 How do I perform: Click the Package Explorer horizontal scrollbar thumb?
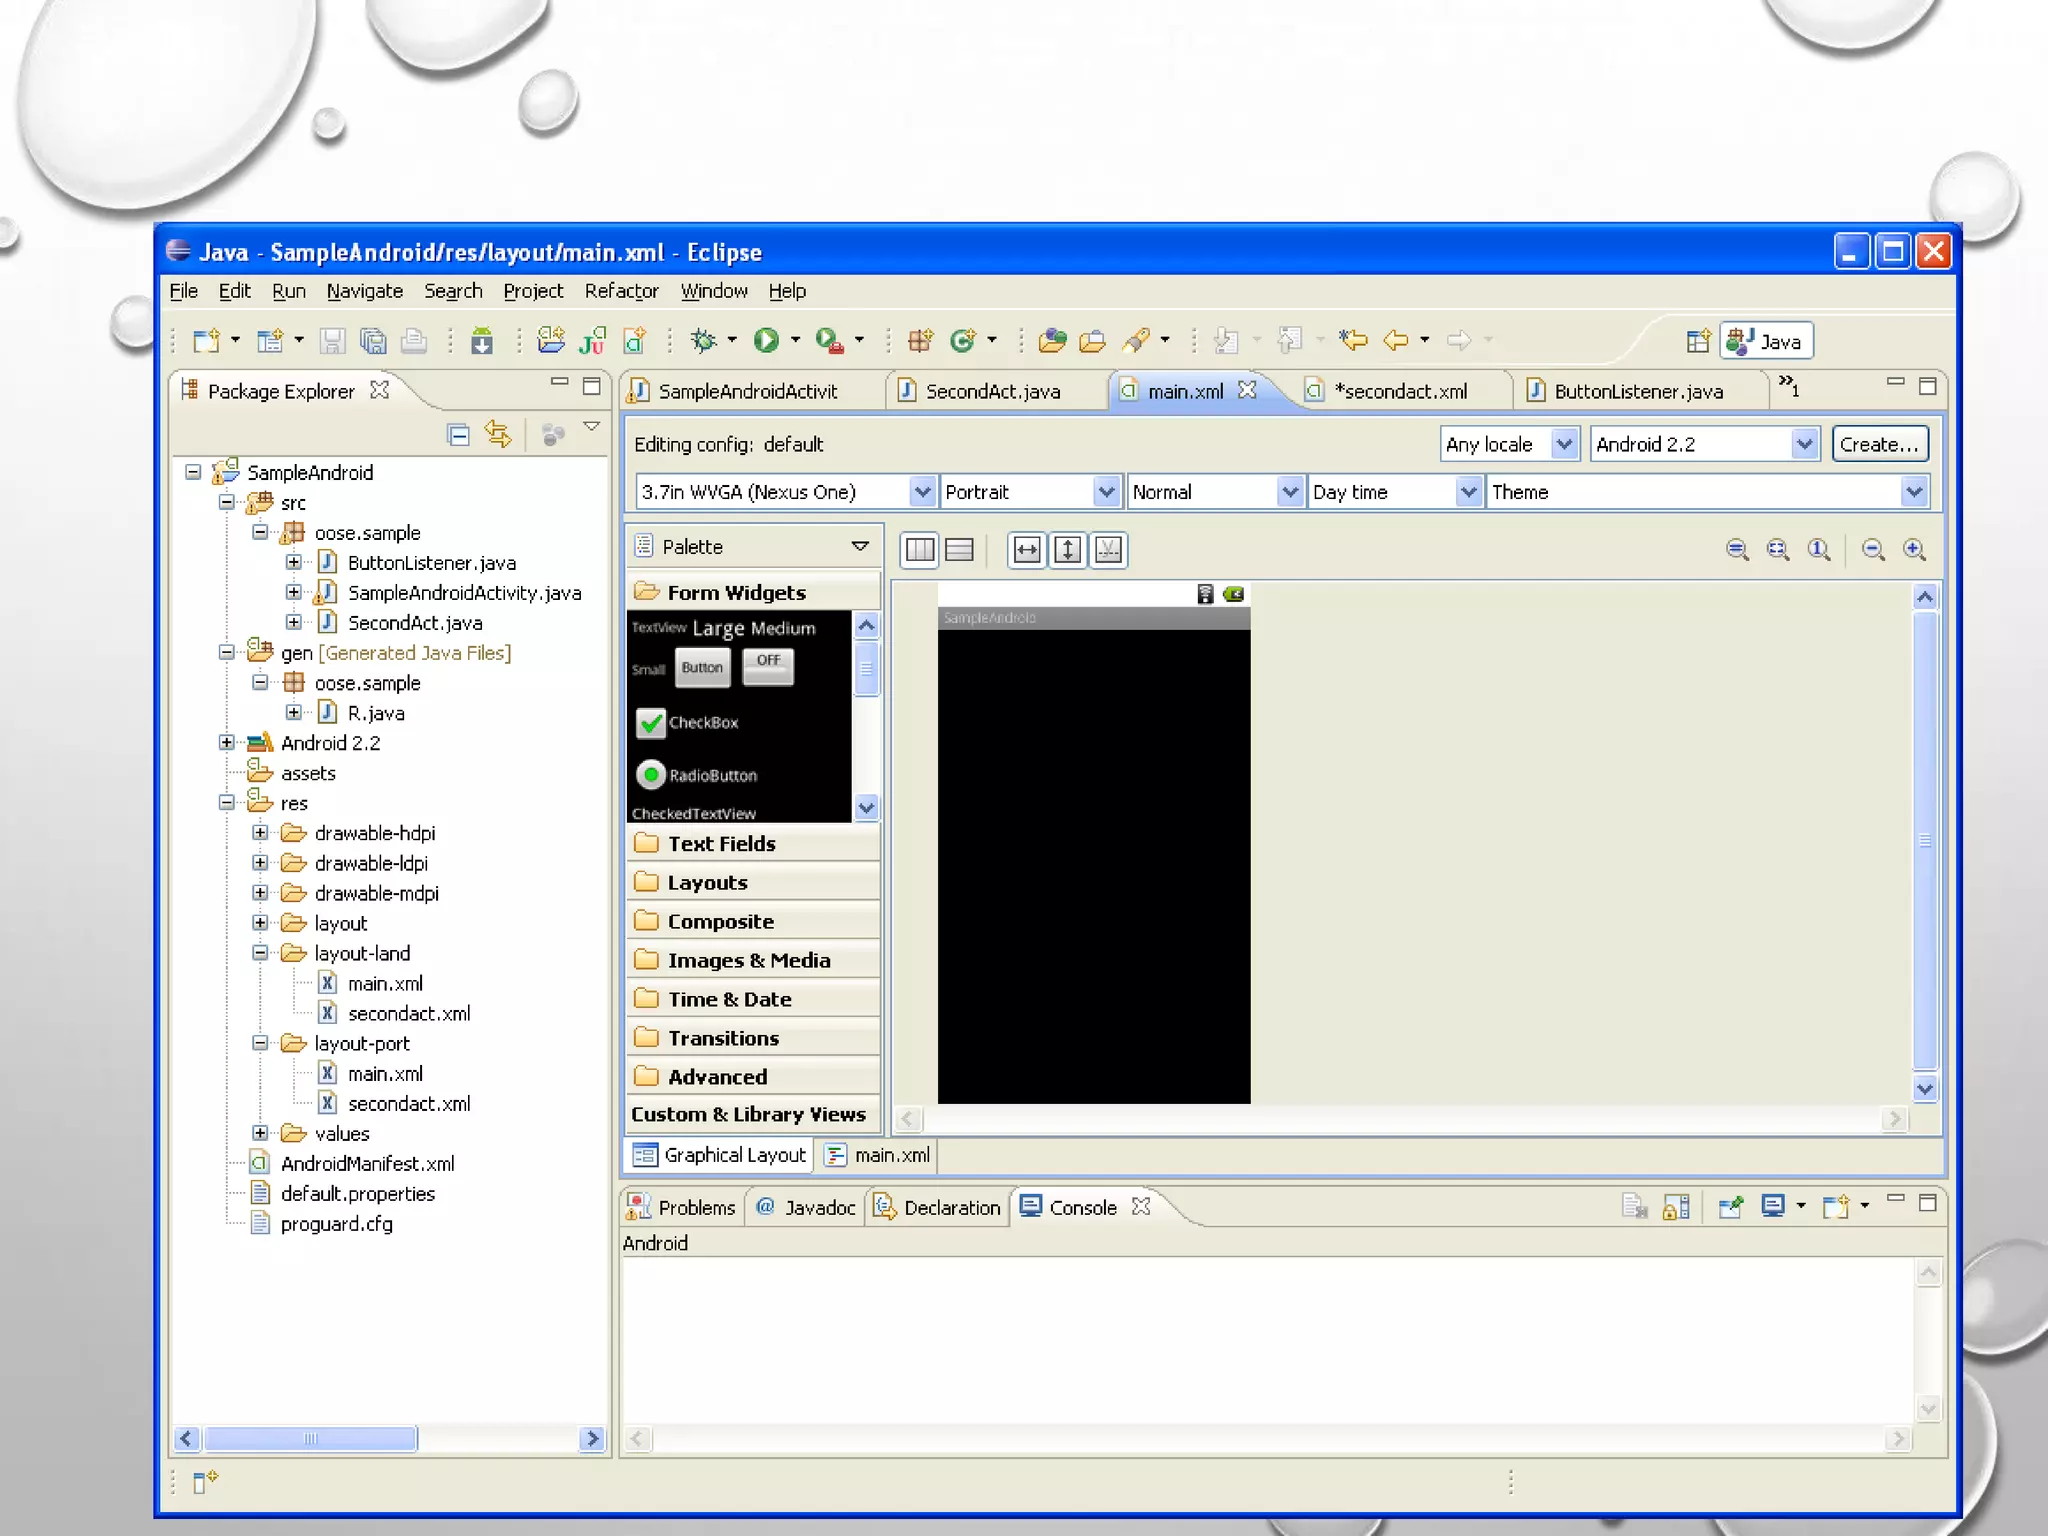(x=310, y=1439)
